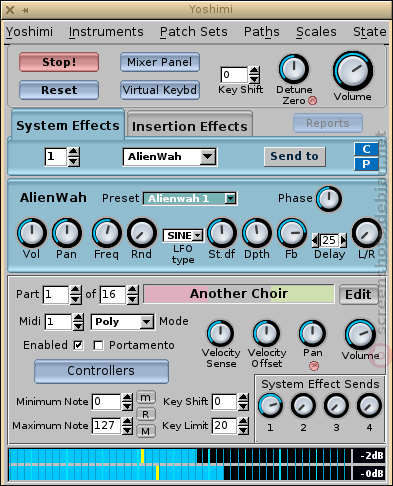Open the Virtual Keybd button
The width and height of the screenshot is (393, 486).
(x=160, y=90)
